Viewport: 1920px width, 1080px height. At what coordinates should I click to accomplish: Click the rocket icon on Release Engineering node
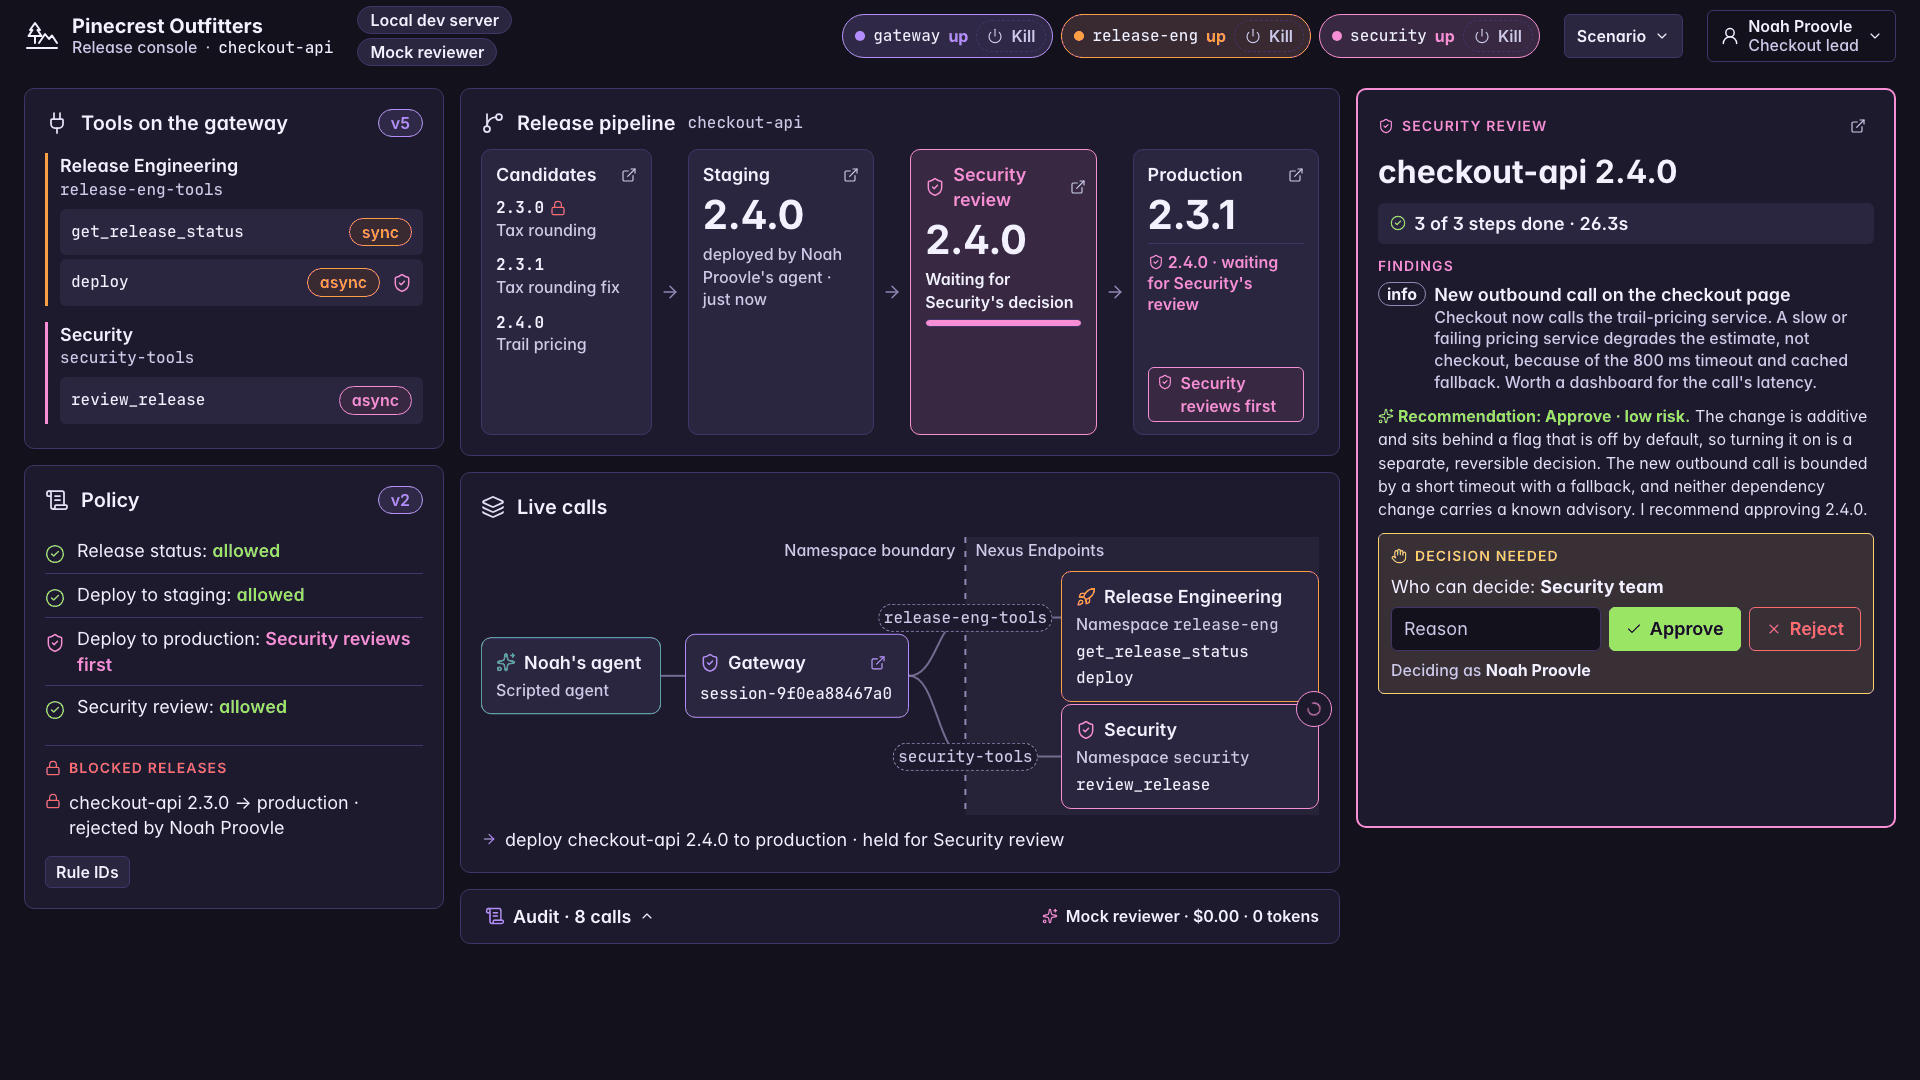pyautogui.click(x=1086, y=597)
